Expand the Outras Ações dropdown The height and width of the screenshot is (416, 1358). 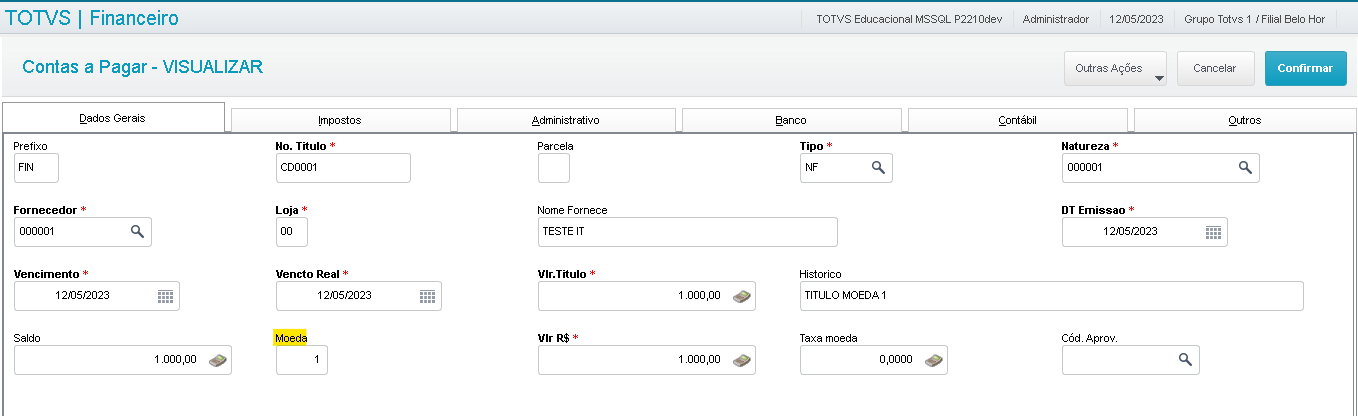tap(1115, 69)
